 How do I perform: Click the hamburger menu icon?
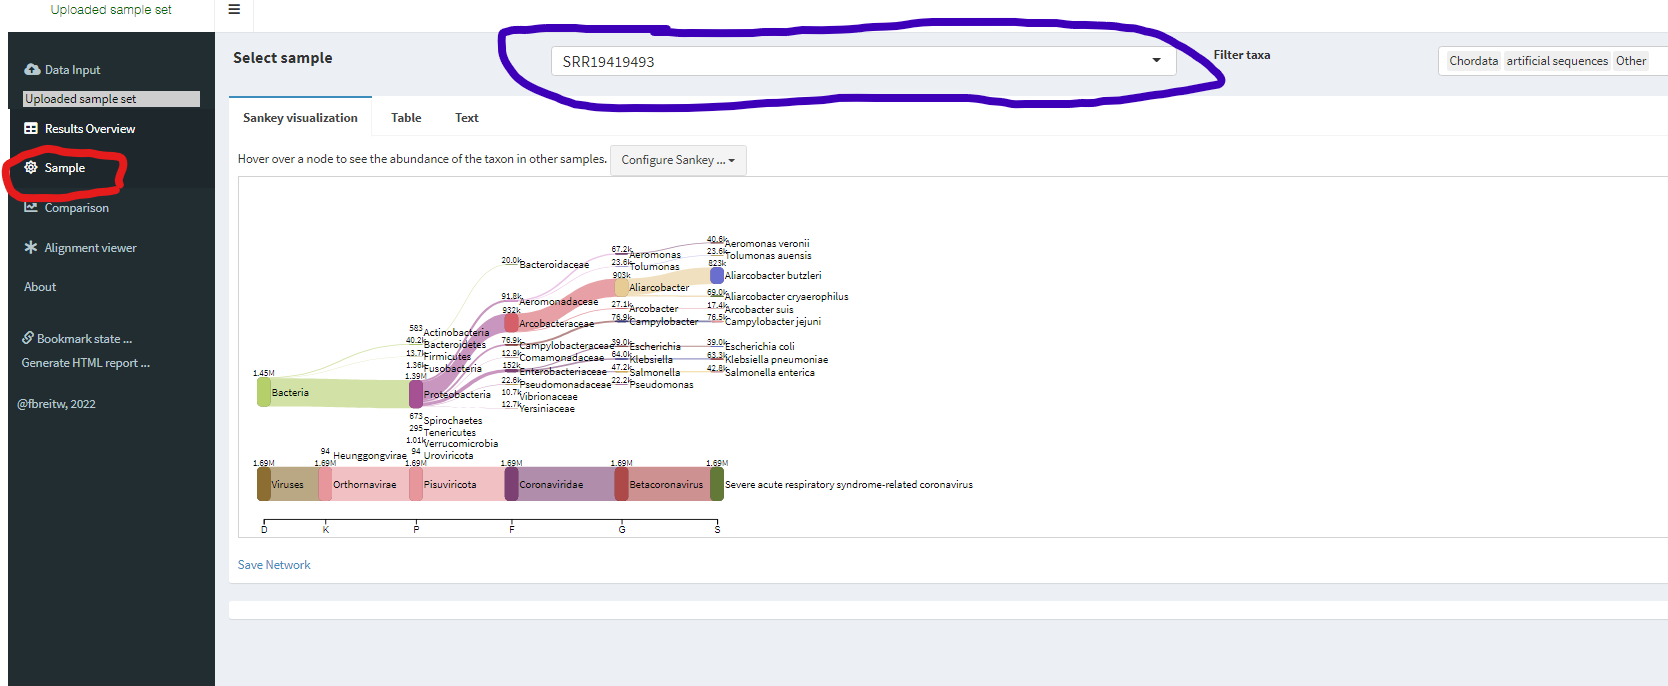pos(234,10)
